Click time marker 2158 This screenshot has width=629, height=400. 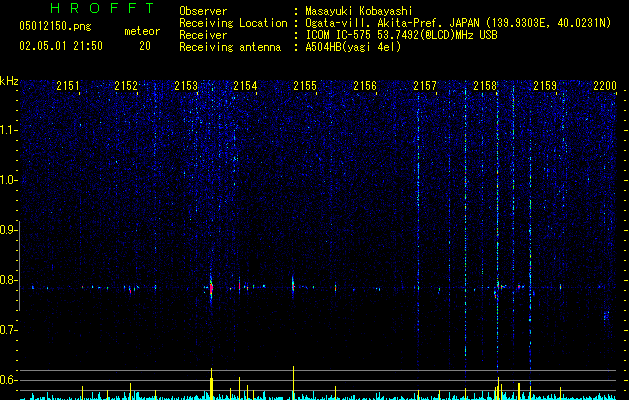pos(485,86)
